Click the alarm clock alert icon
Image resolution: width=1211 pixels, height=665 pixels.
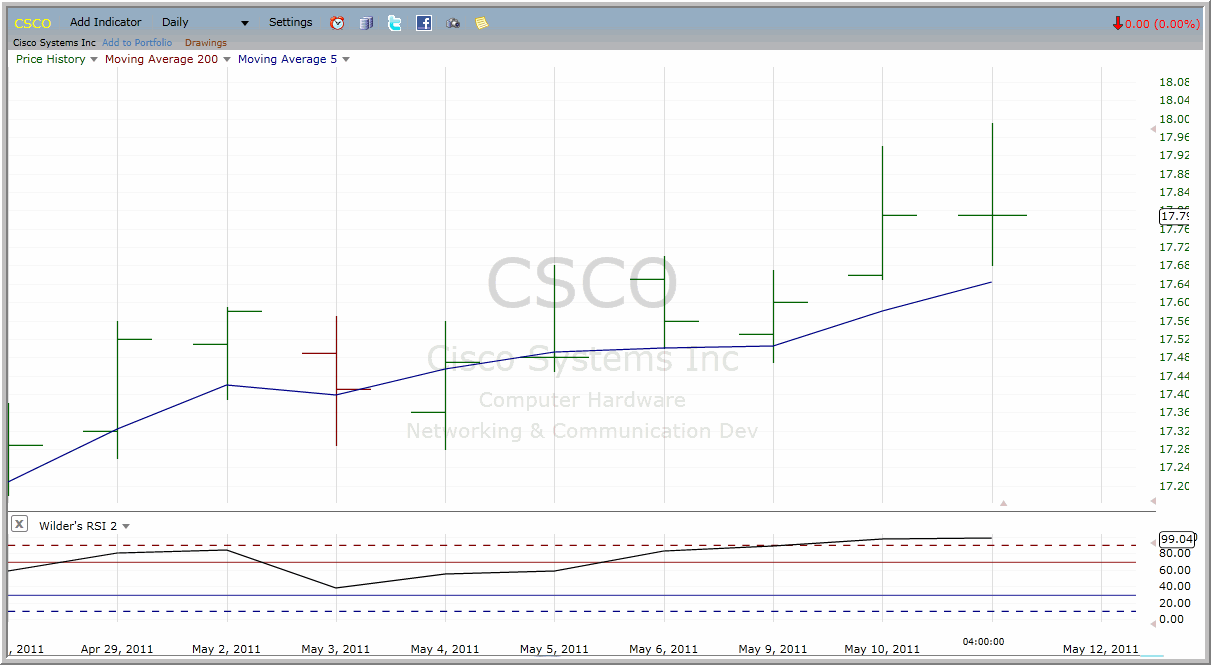[337, 23]
